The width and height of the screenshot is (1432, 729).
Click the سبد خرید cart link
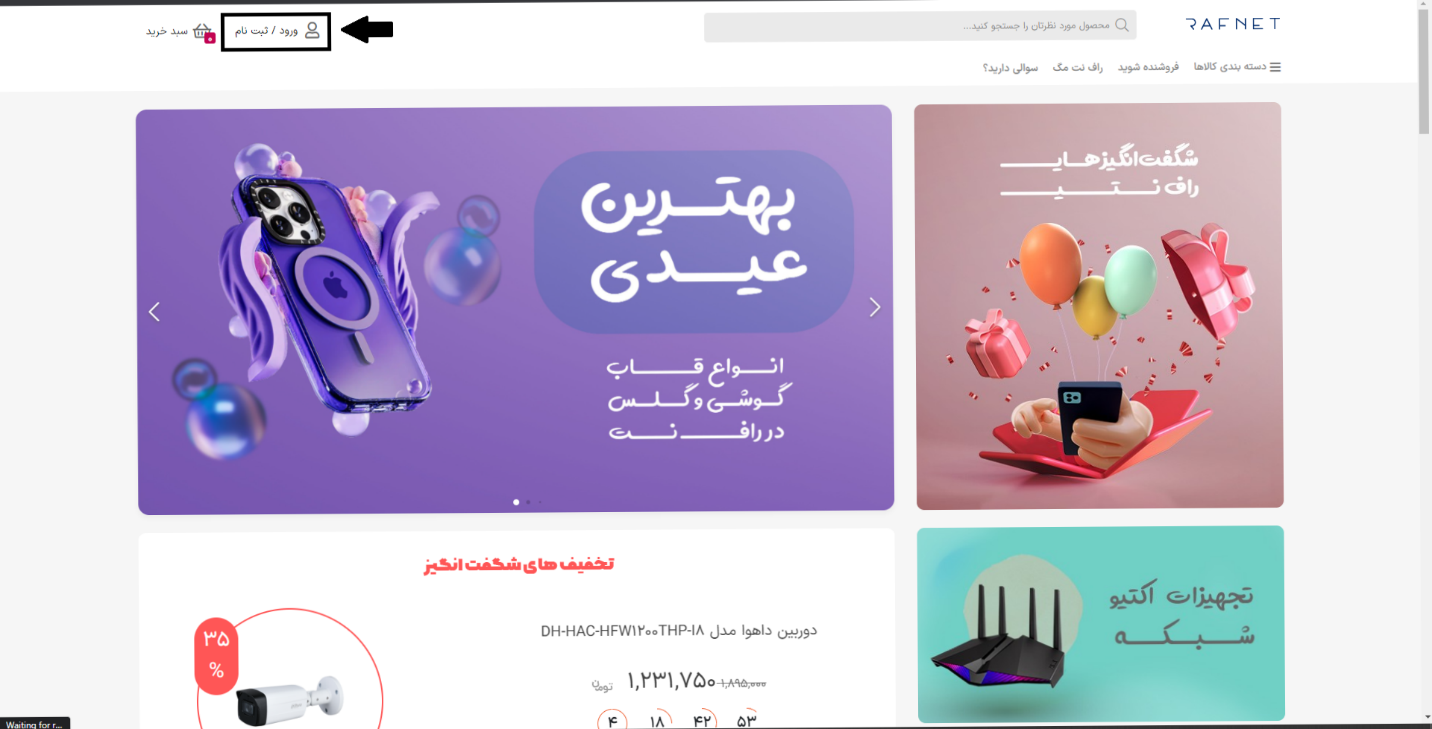point(167,31)
